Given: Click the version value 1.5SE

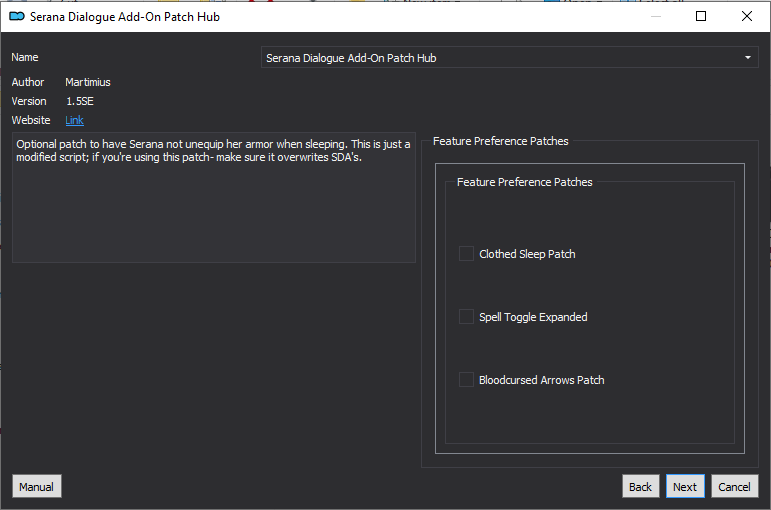Looking at the screenshot, I should coord(80,101).
